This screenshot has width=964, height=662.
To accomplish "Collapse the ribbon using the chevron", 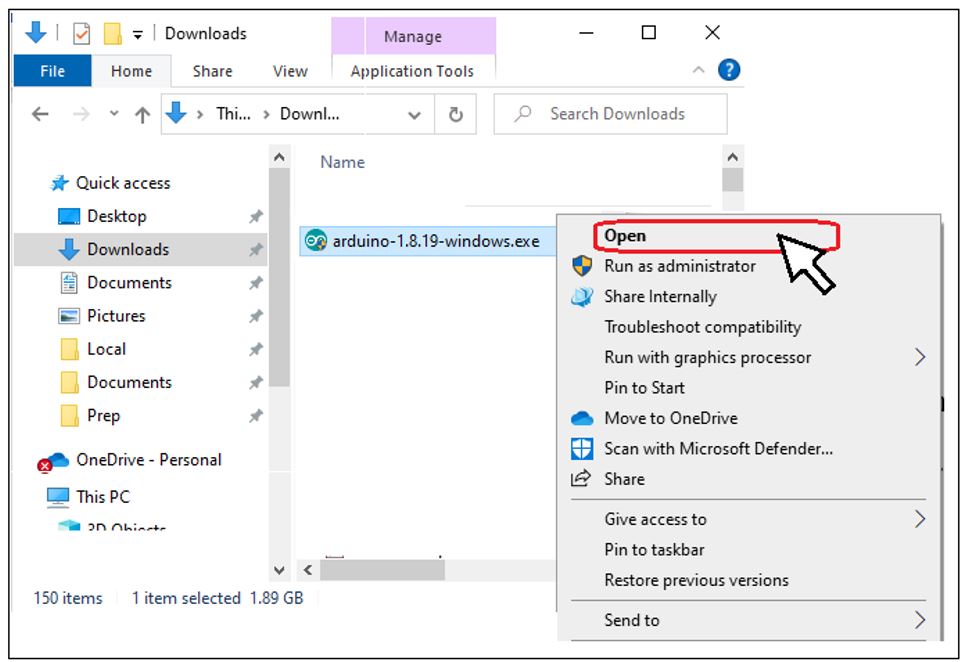I will (698, 71).
